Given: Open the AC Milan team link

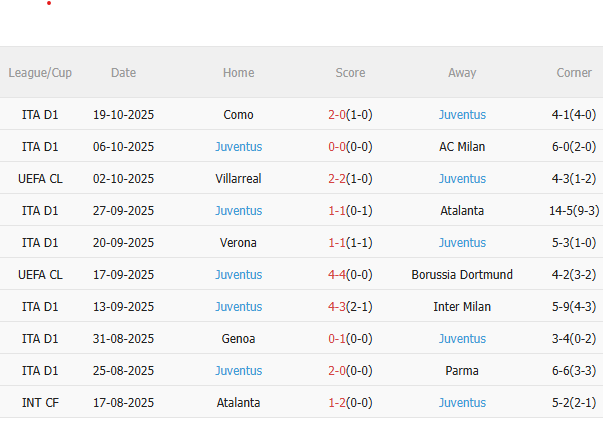Looking at the screenshot, I should tap(462, 147).
